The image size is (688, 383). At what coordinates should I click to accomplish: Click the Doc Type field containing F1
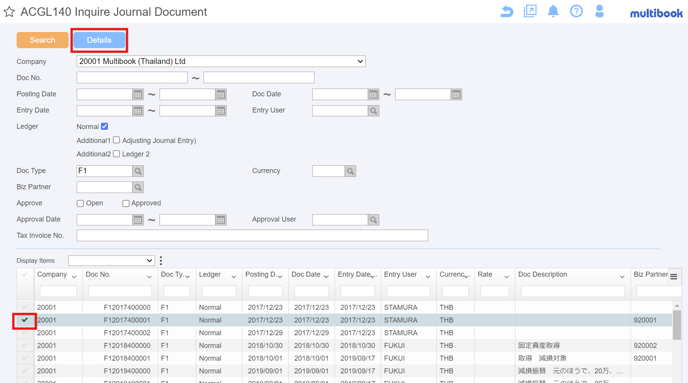tap(104, 171)
